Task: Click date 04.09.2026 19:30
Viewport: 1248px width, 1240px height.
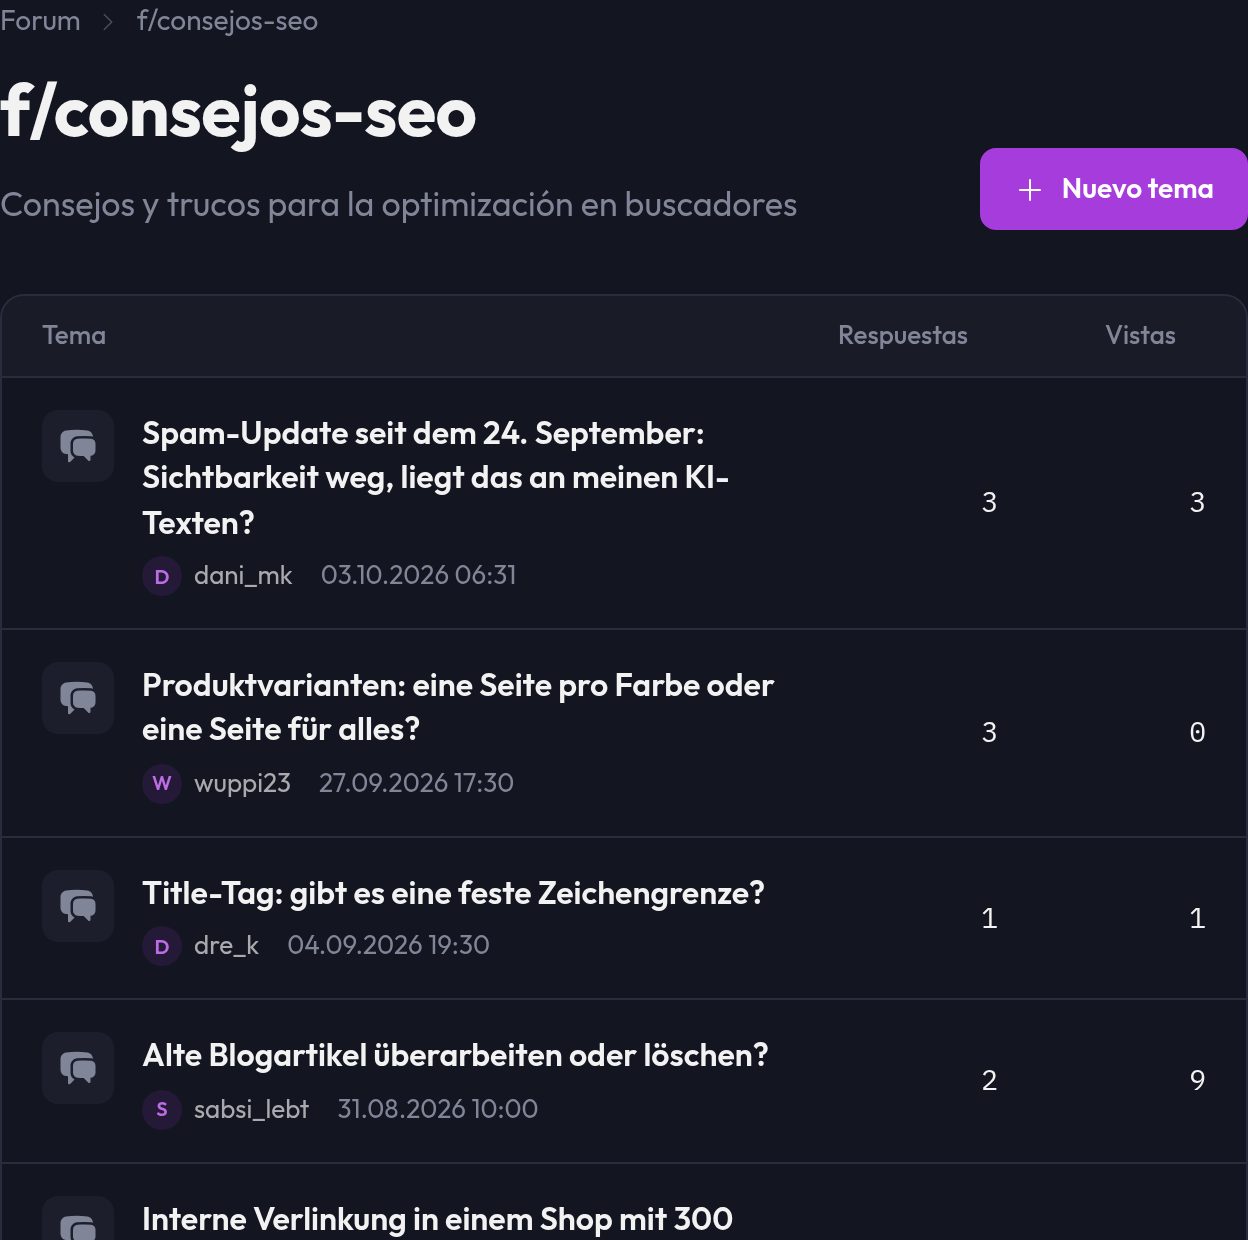Action: pos(388,945)
